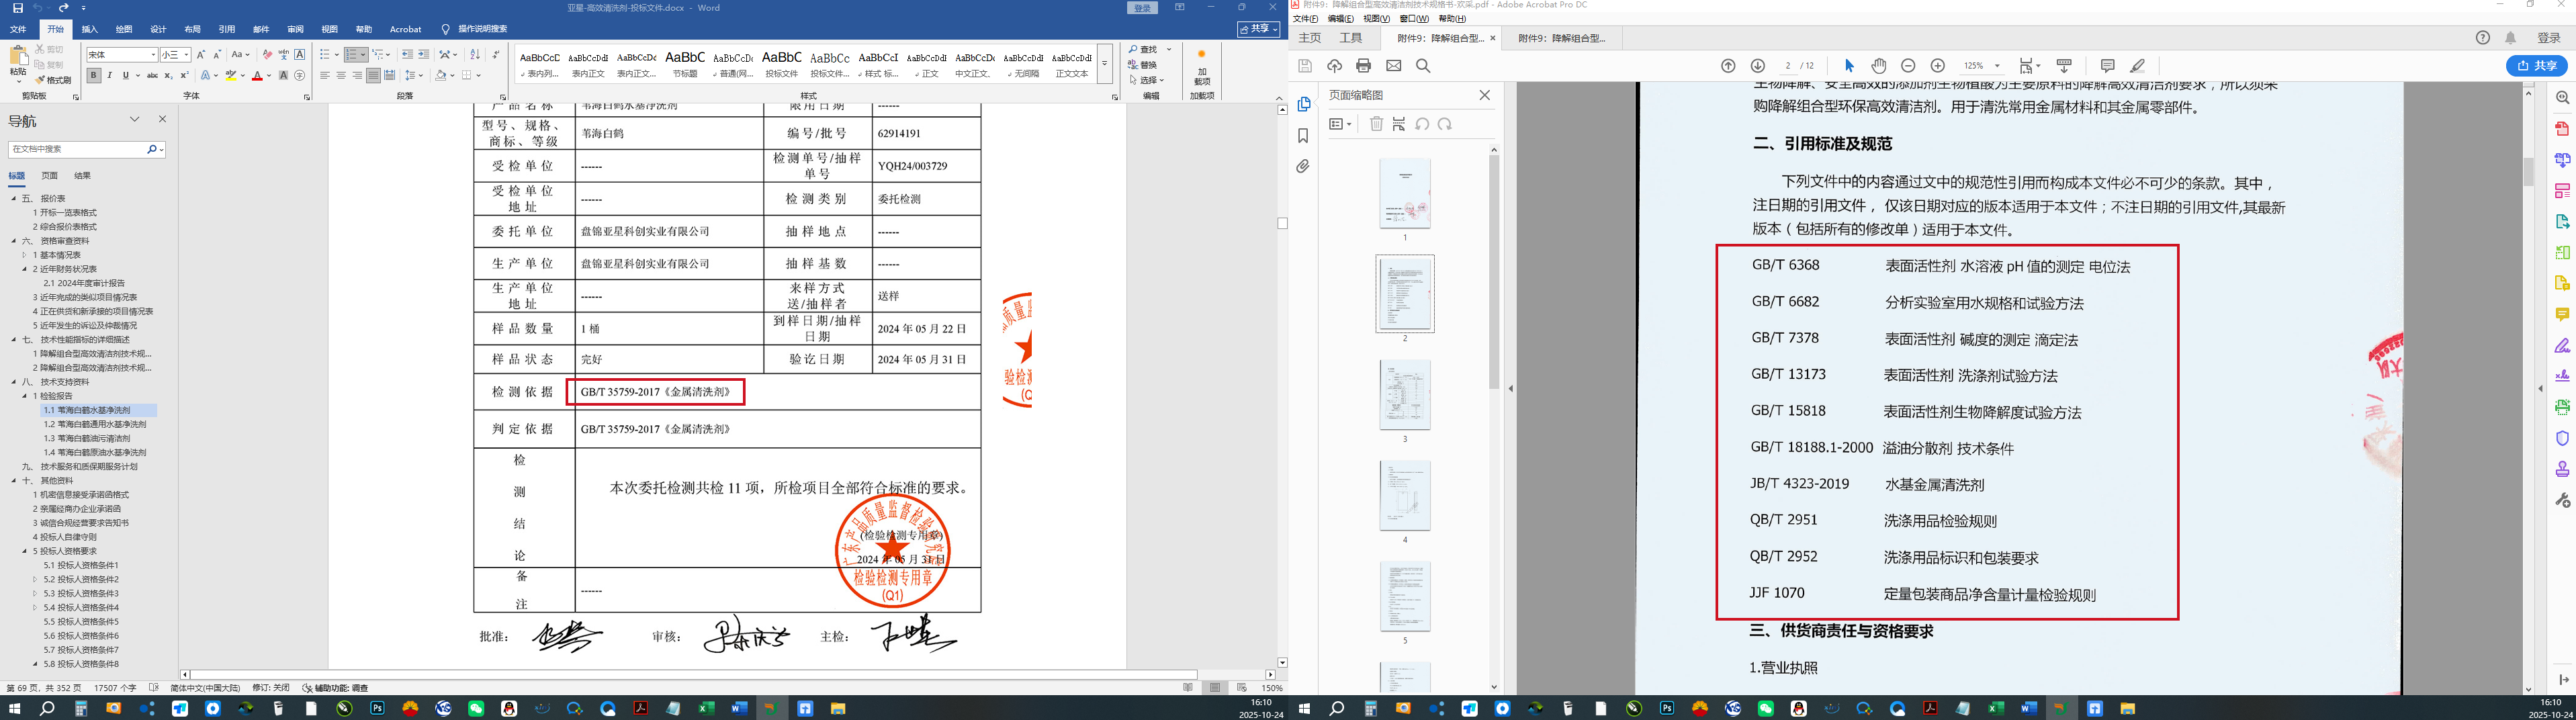This screenshot has width=2576, height=720.
Task: Select the Hand tool in Acrobat
Action: point(1879,66)
